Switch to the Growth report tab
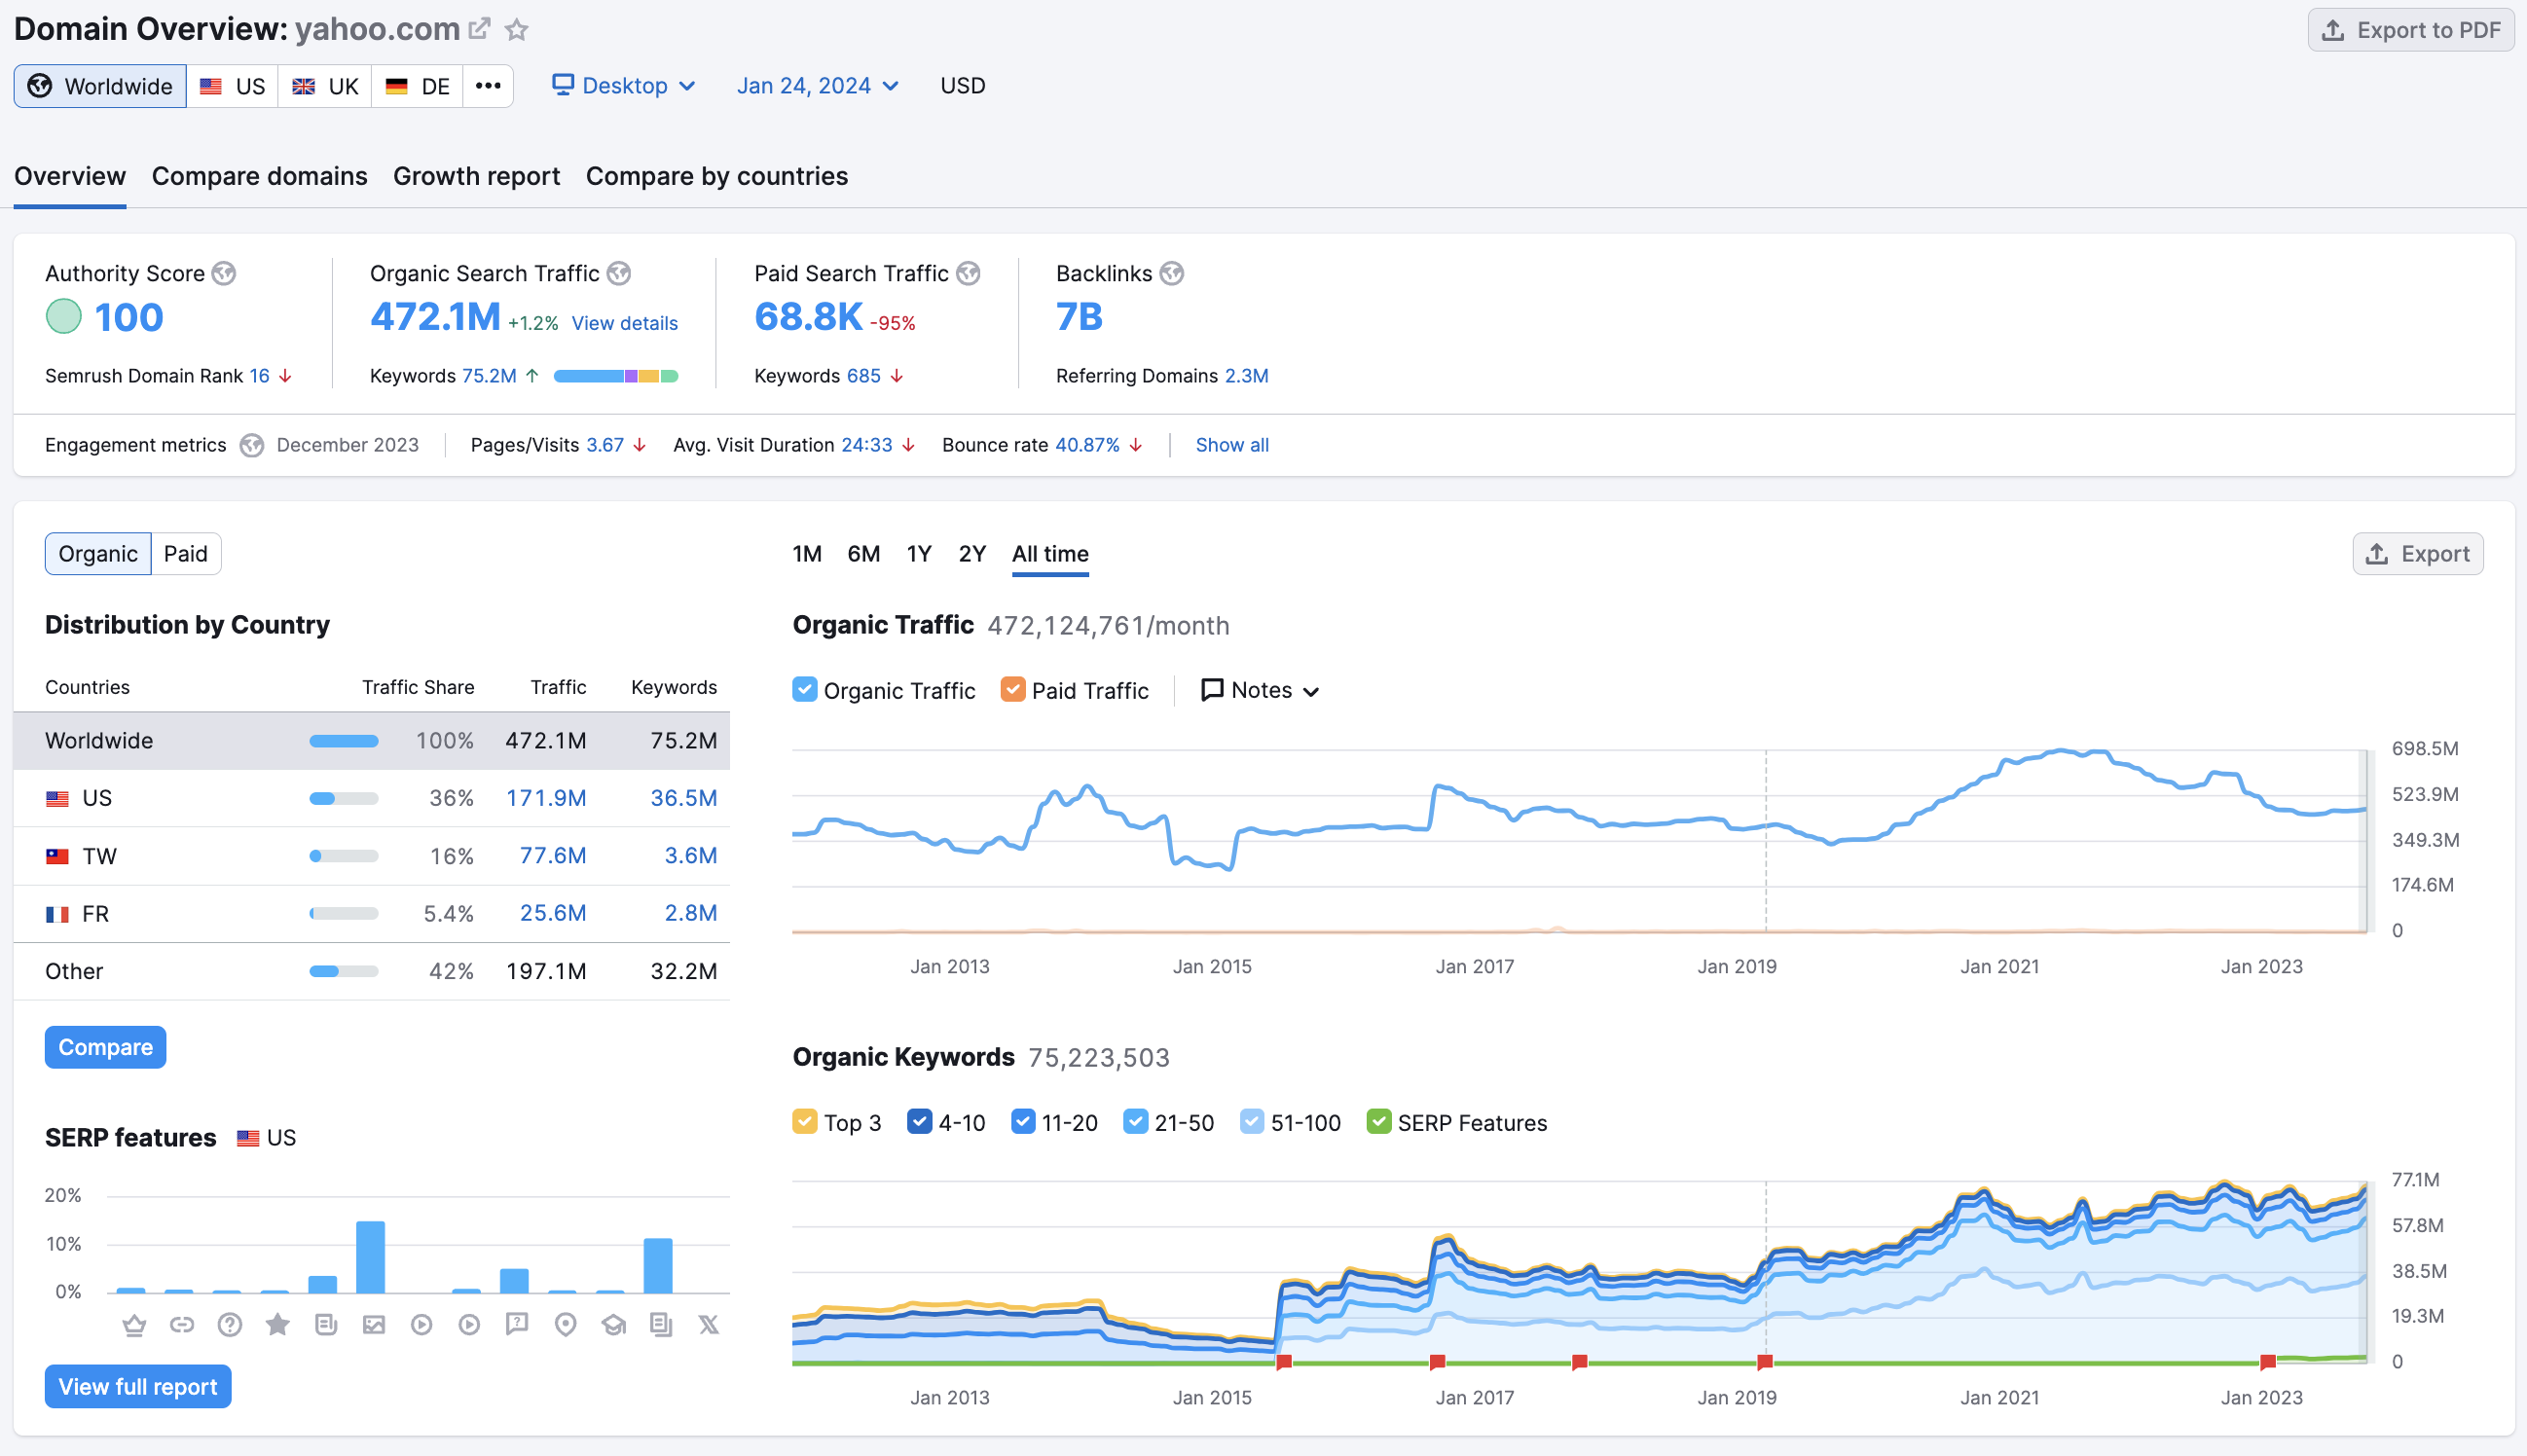 point(476,175)
